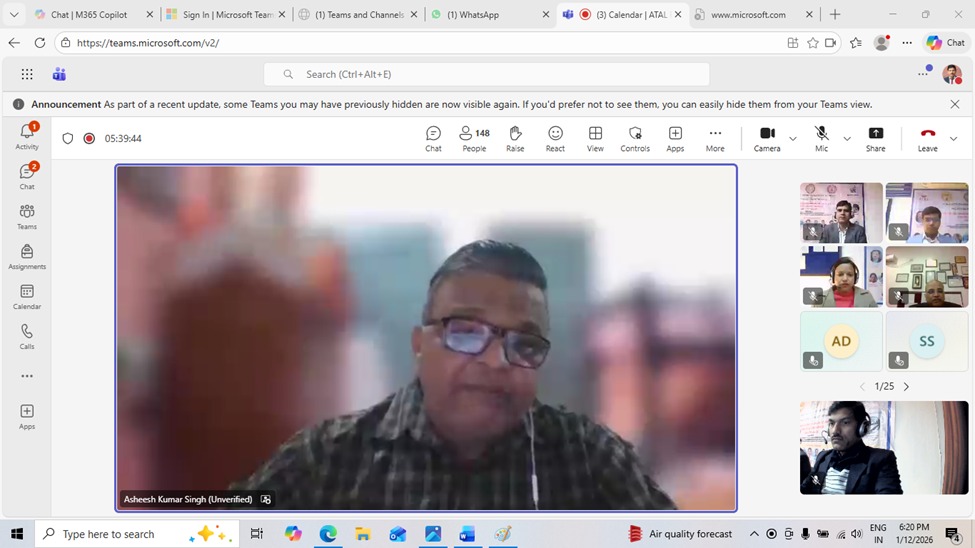Open the Controls meeting menu
The width and height of the screenshot is (975, 548).
(x=635, y=138)
